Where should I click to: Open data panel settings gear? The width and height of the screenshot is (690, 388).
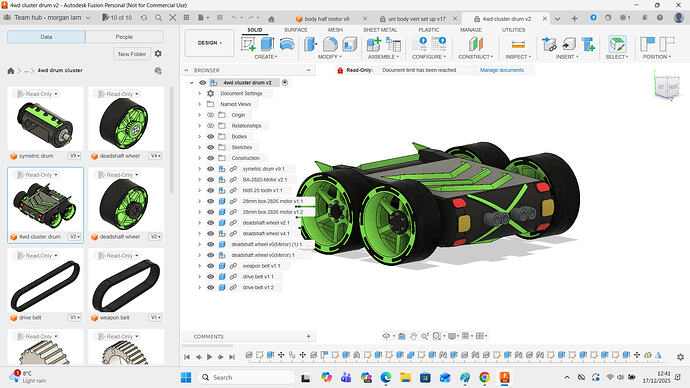(x=158, y=54)
